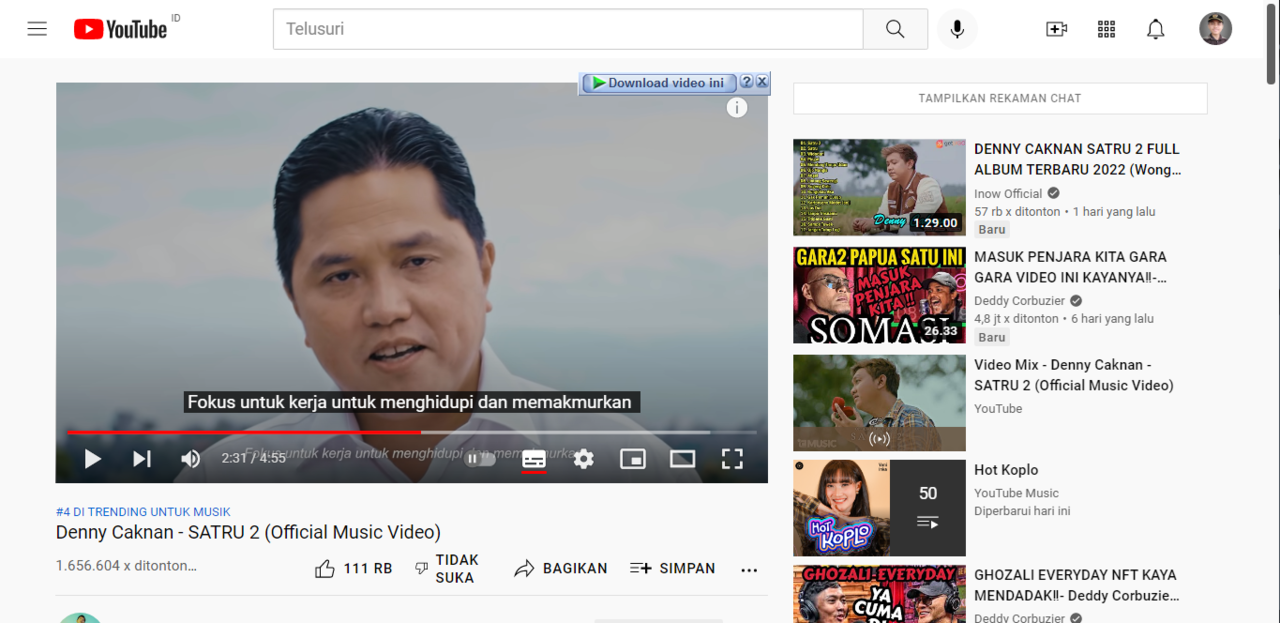Viewport: 1280px width, 623px height.
Task: Open GHOZALI EVERYDAY video thumbnail
Action: 879,594
